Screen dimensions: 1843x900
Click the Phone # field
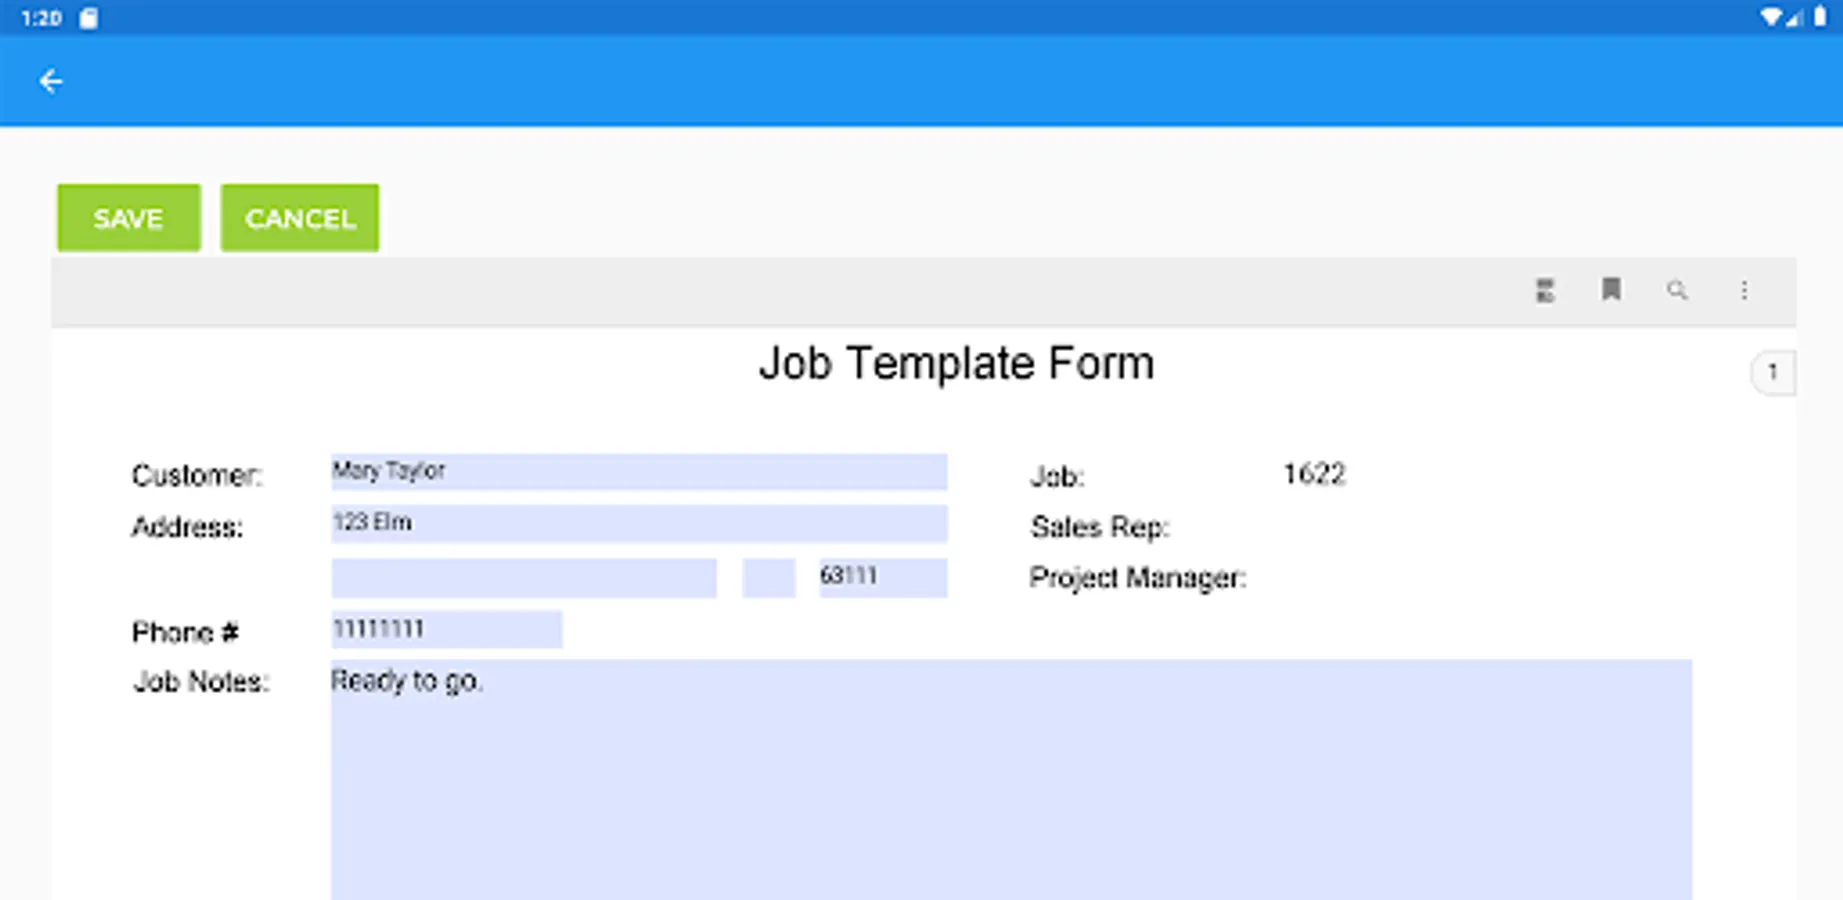click(446, 629)
